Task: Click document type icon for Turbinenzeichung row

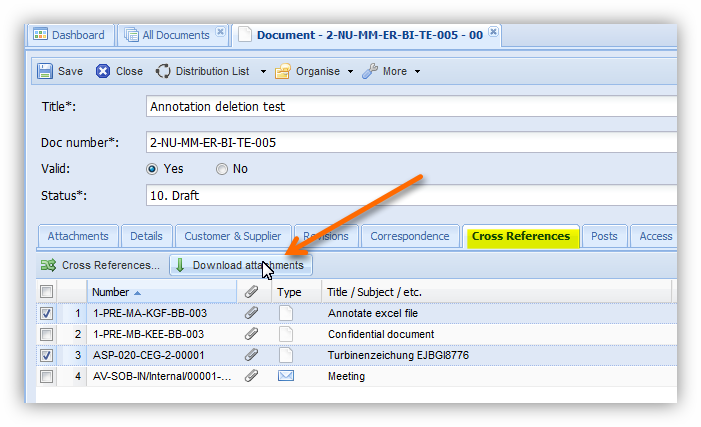Action: pos(286,355)
